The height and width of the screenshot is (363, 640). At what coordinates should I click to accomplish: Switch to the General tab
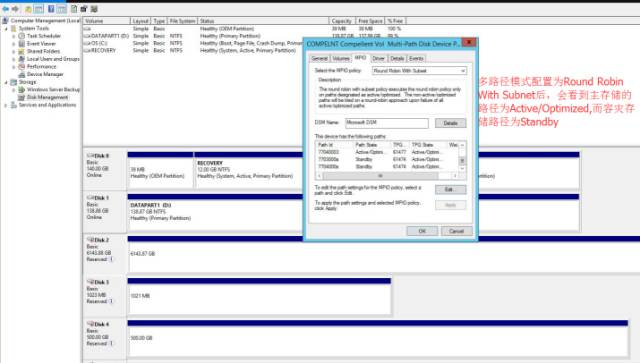[319, 59]
